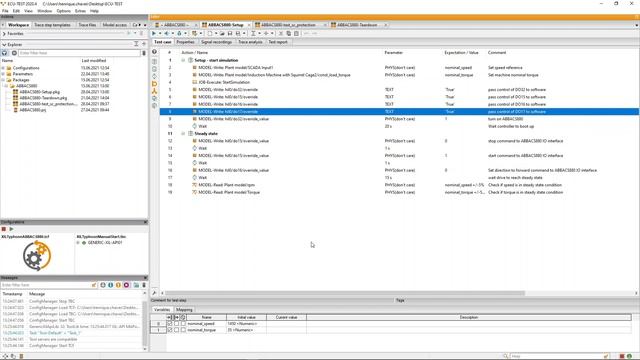Image resolution: width=640 pixels, height=360 pixels.
Task: Click the horizontal scrollbar under test steps
Action: pos(345,293)
